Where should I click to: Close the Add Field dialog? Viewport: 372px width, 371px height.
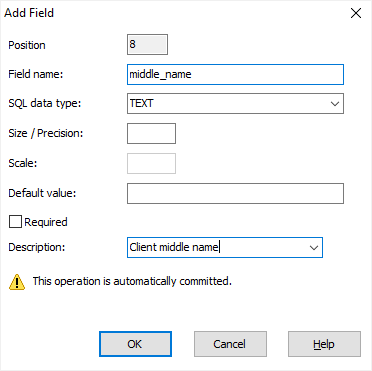pyautogui.click(x=356, y=13)
